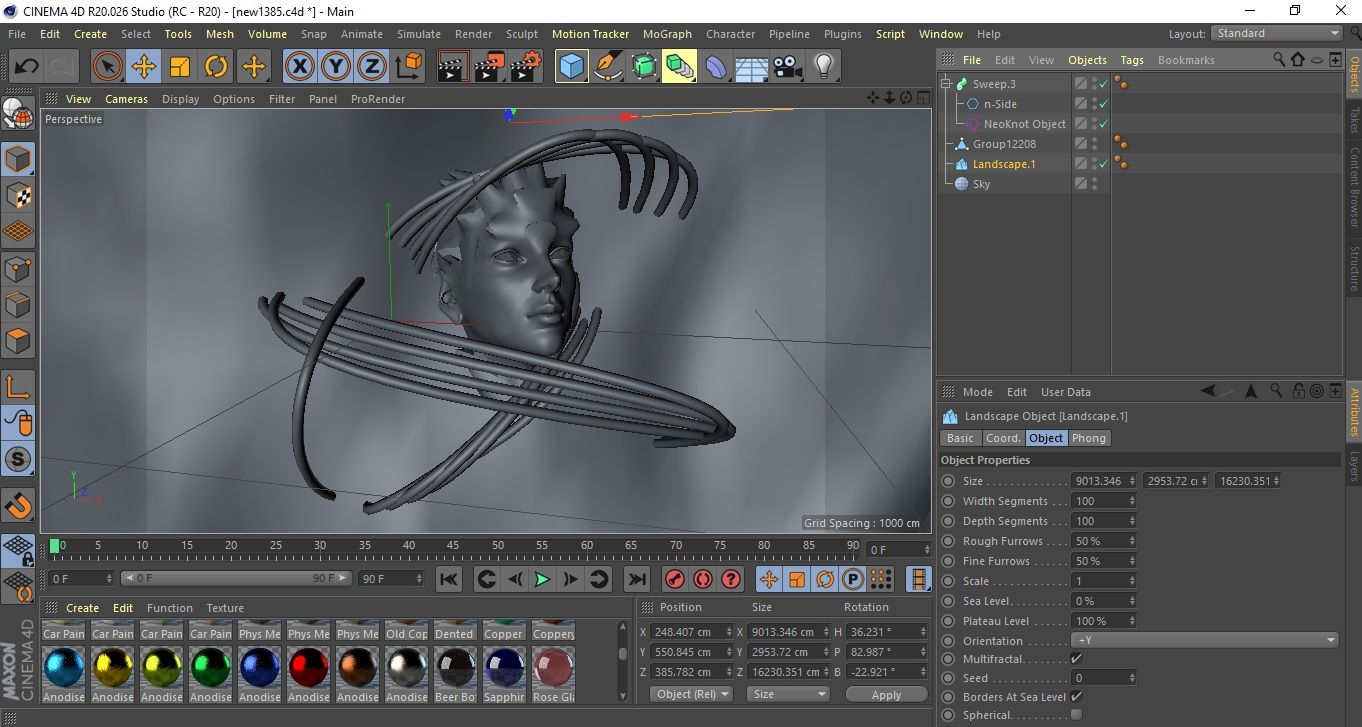The height and width of the screenshot is (727, 1362).
Task: Open the Object (Rel) dropdown
Action: coord(691,694)
